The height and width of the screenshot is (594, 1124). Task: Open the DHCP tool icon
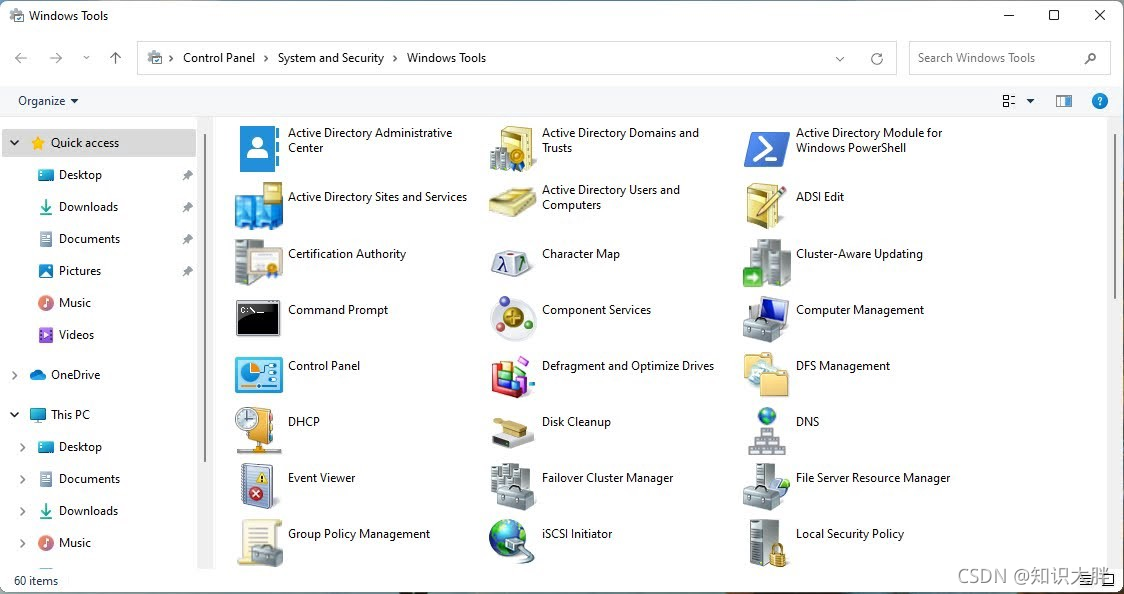point(258,430)
